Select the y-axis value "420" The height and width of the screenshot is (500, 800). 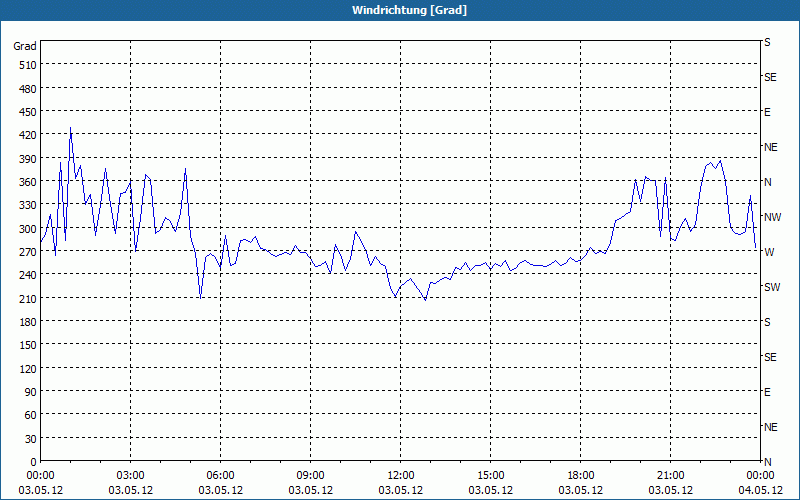(x=28, y=136)
